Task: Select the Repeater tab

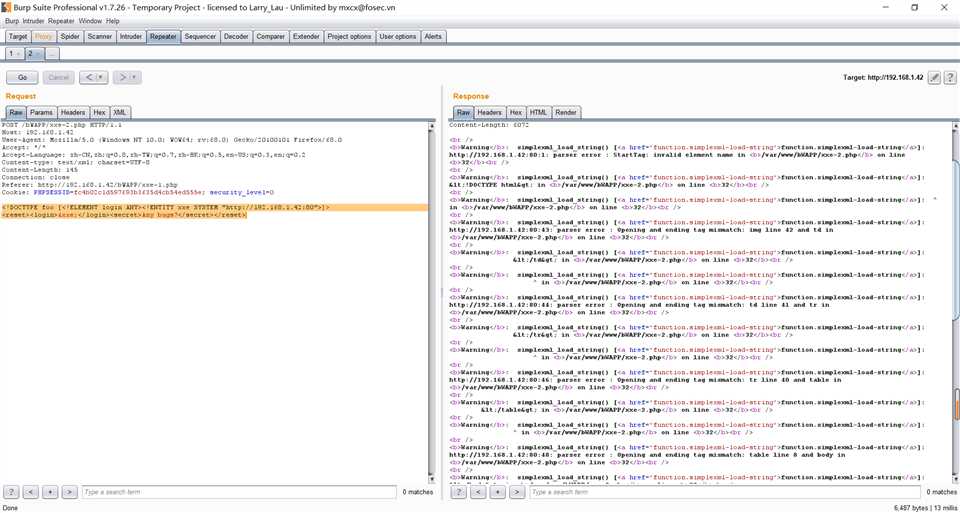Action: [163, 37]
